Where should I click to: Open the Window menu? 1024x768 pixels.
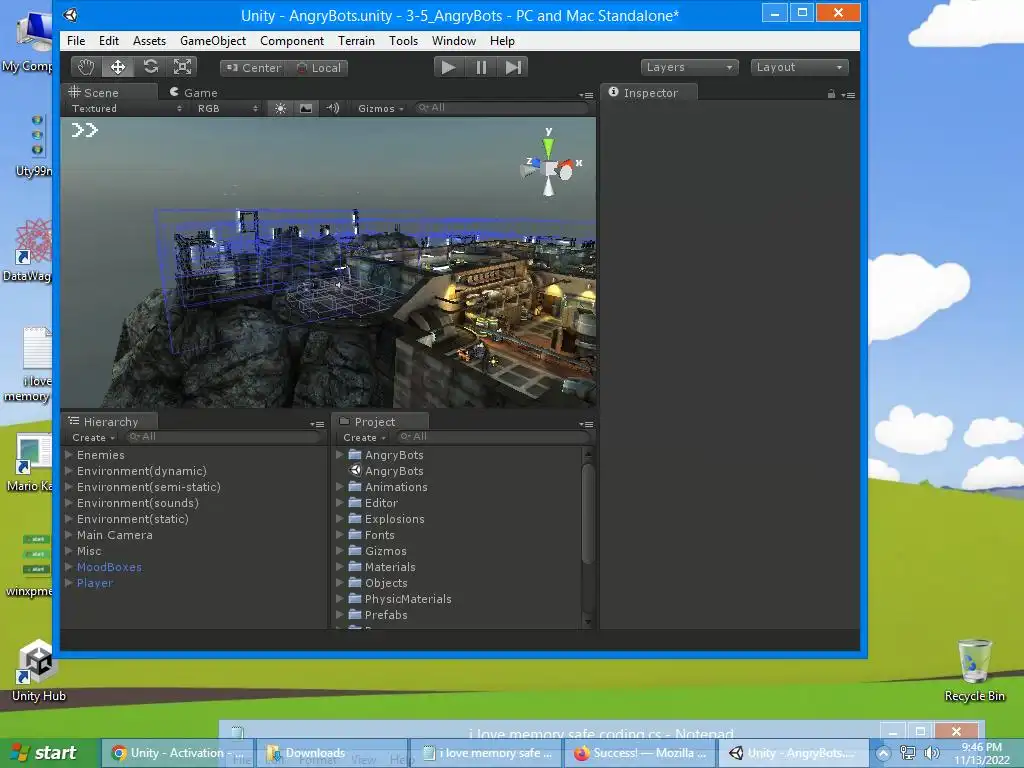tap(454, 40)
